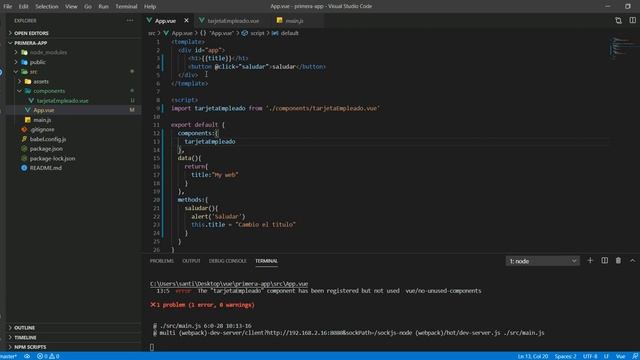The image size is (640, 360).
Task: Open babel.config.js in the explorer
Action: [48, 139]
